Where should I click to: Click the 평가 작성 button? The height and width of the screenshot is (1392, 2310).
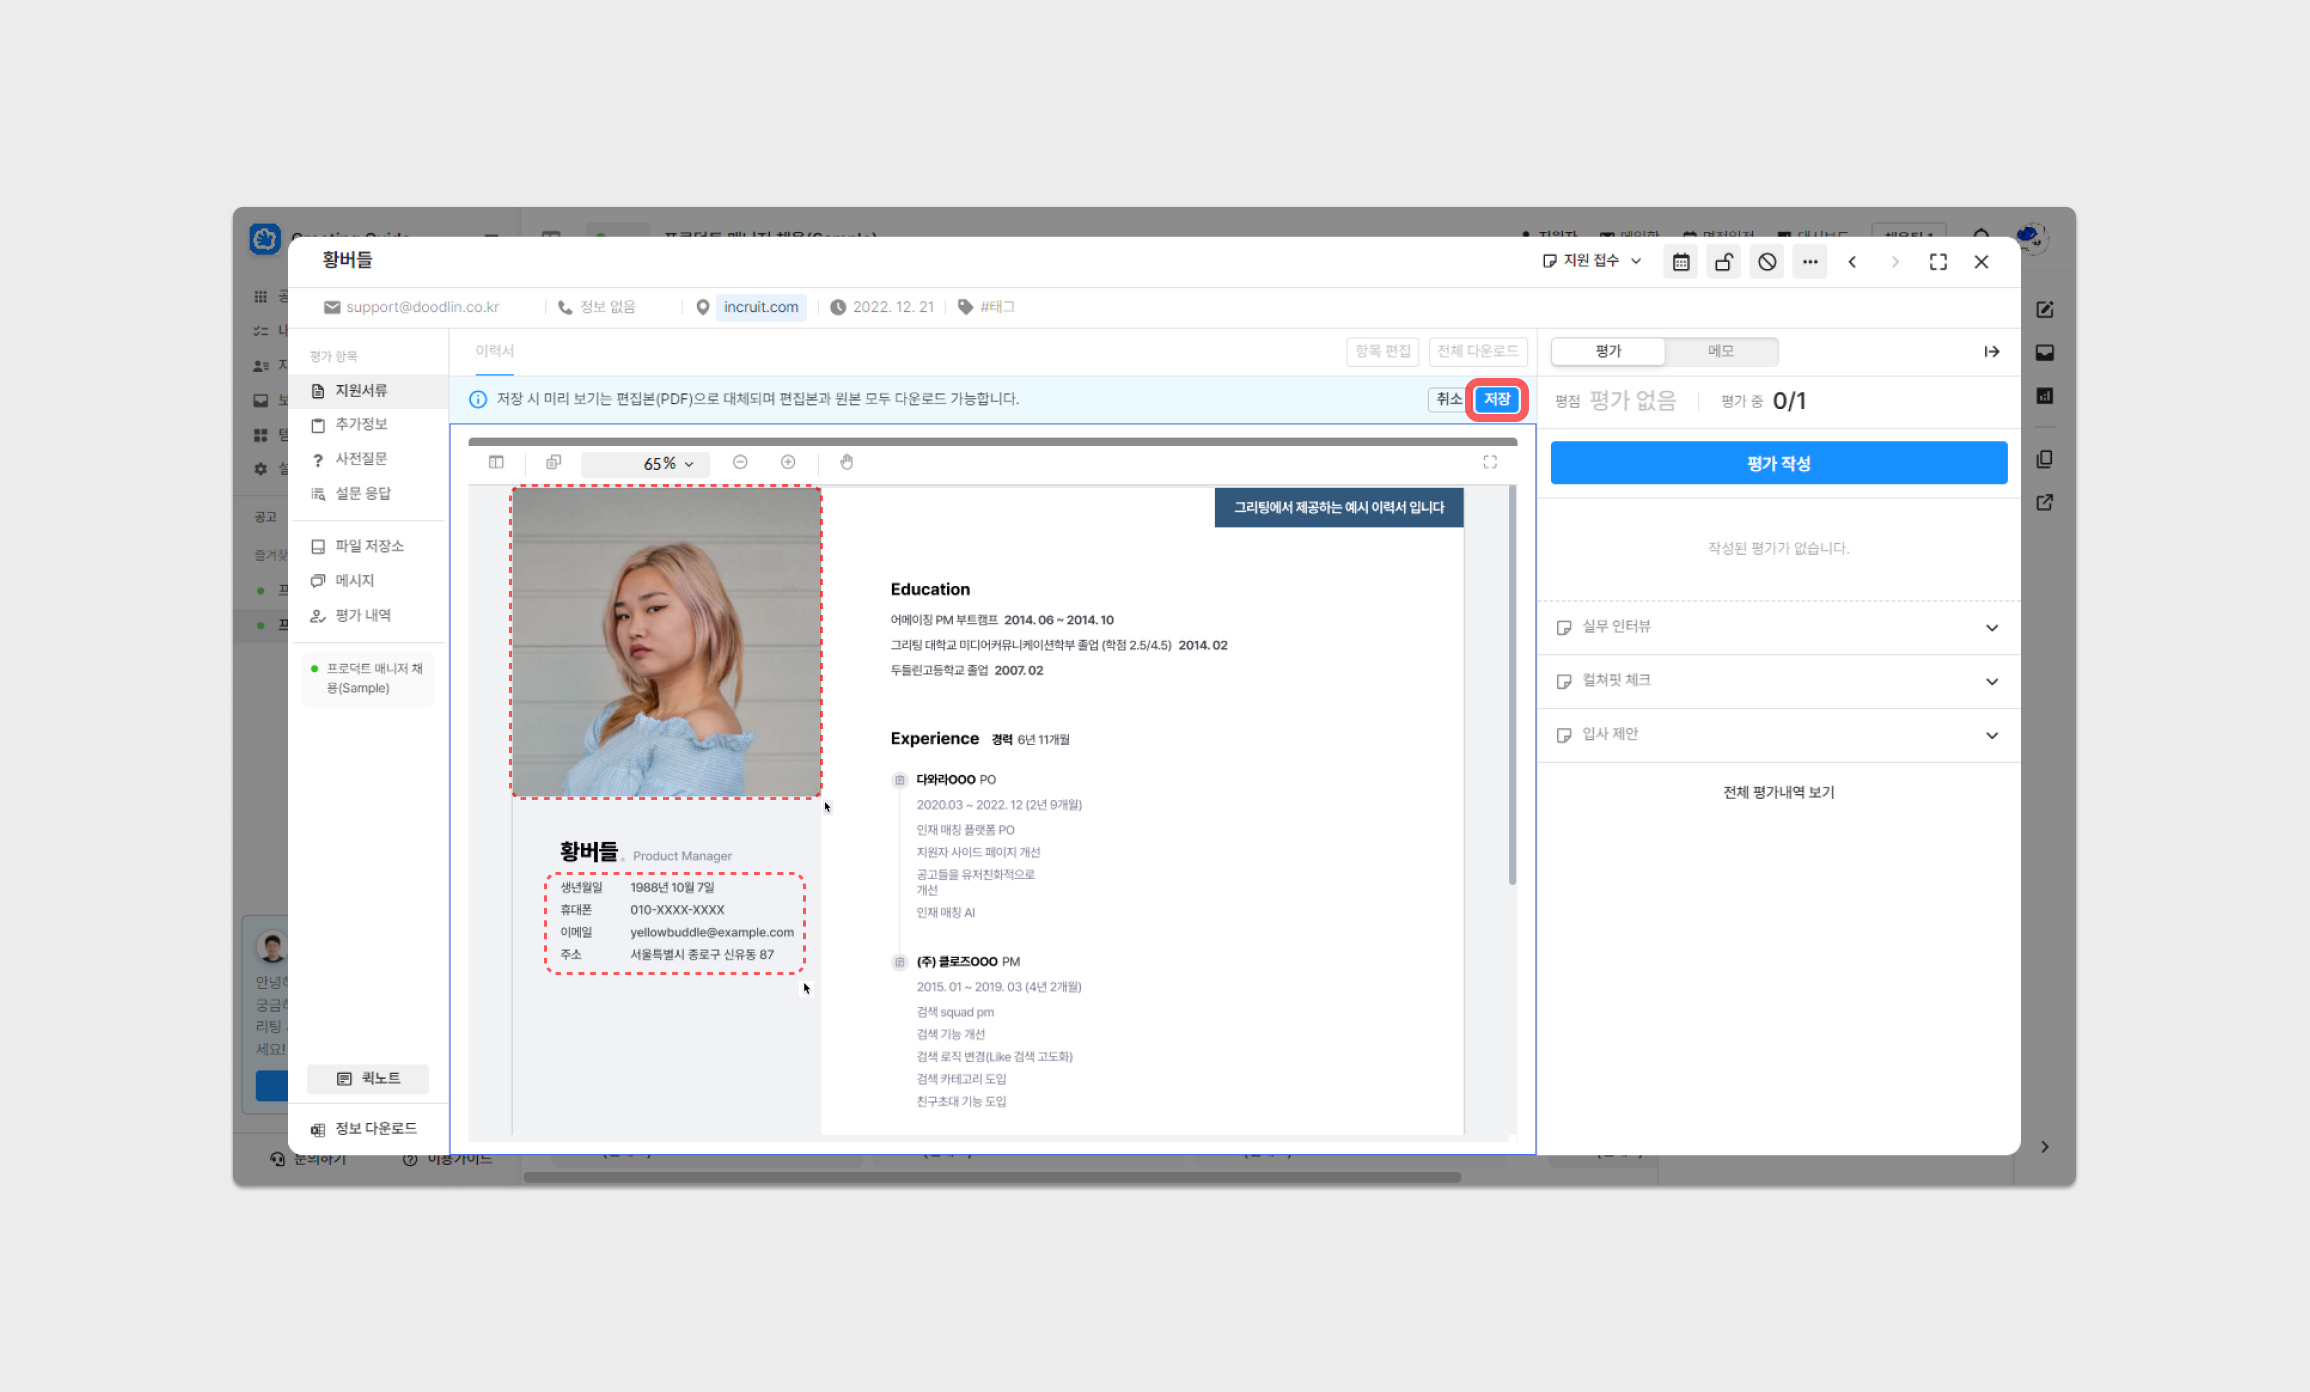[1778, 463]
